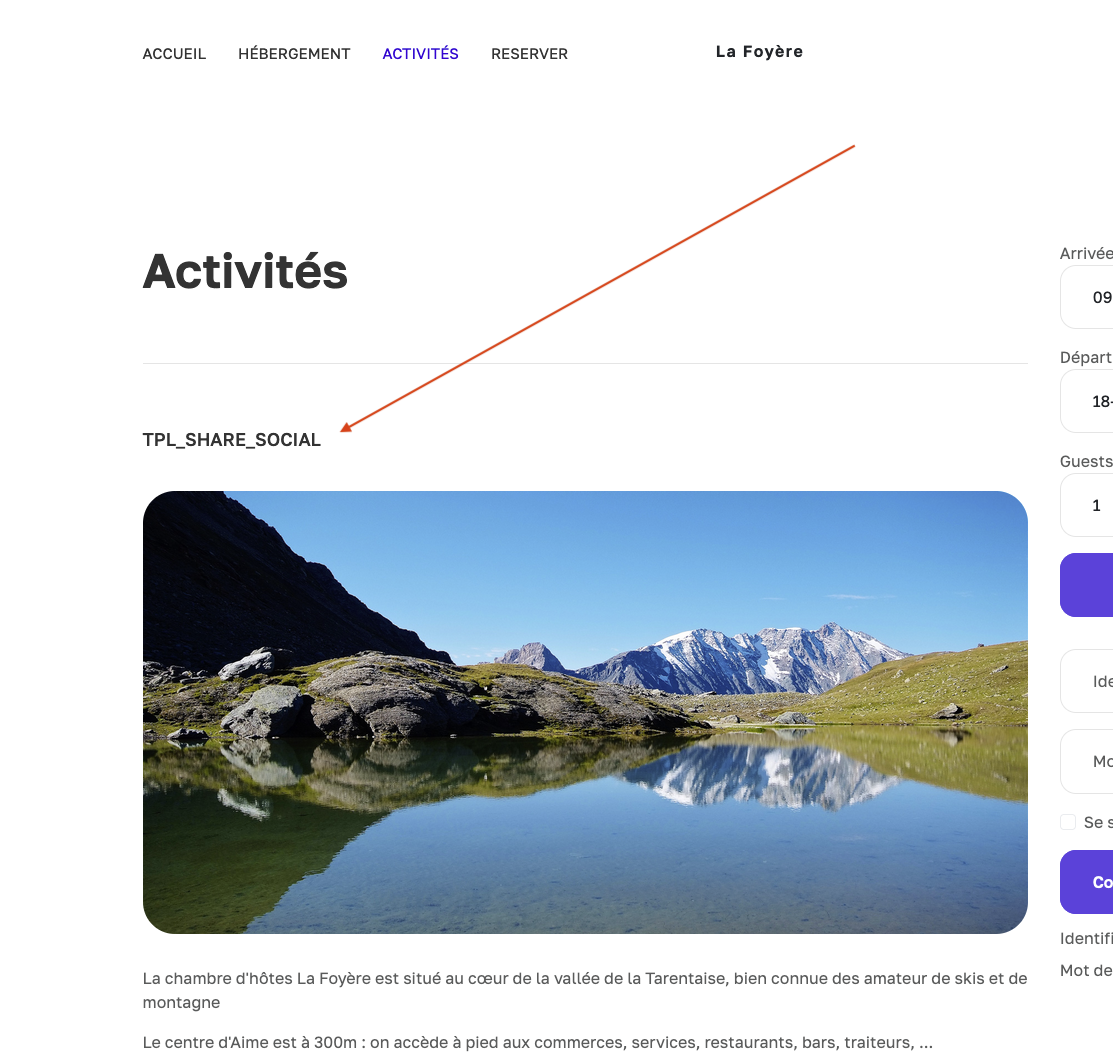Click the mountain lake photo
This screenshot has width=1113, height=1055.
click(585, 712)
